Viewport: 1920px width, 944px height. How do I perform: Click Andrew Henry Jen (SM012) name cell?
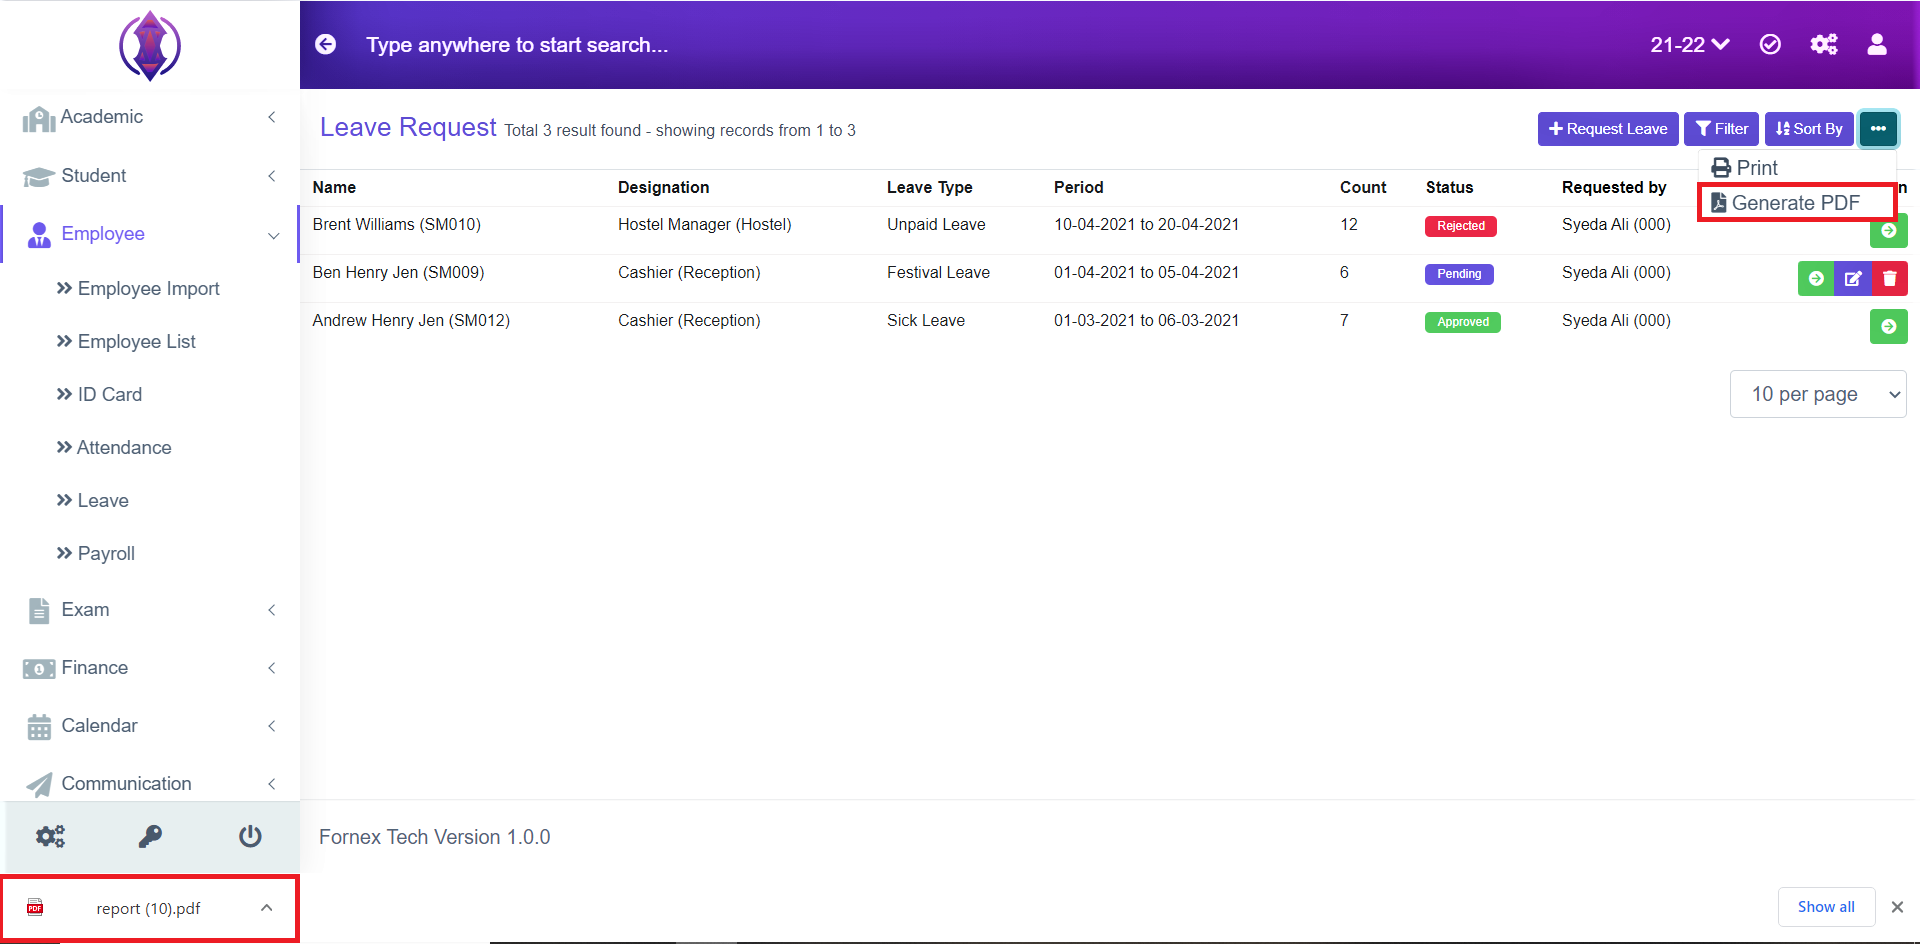411,321
